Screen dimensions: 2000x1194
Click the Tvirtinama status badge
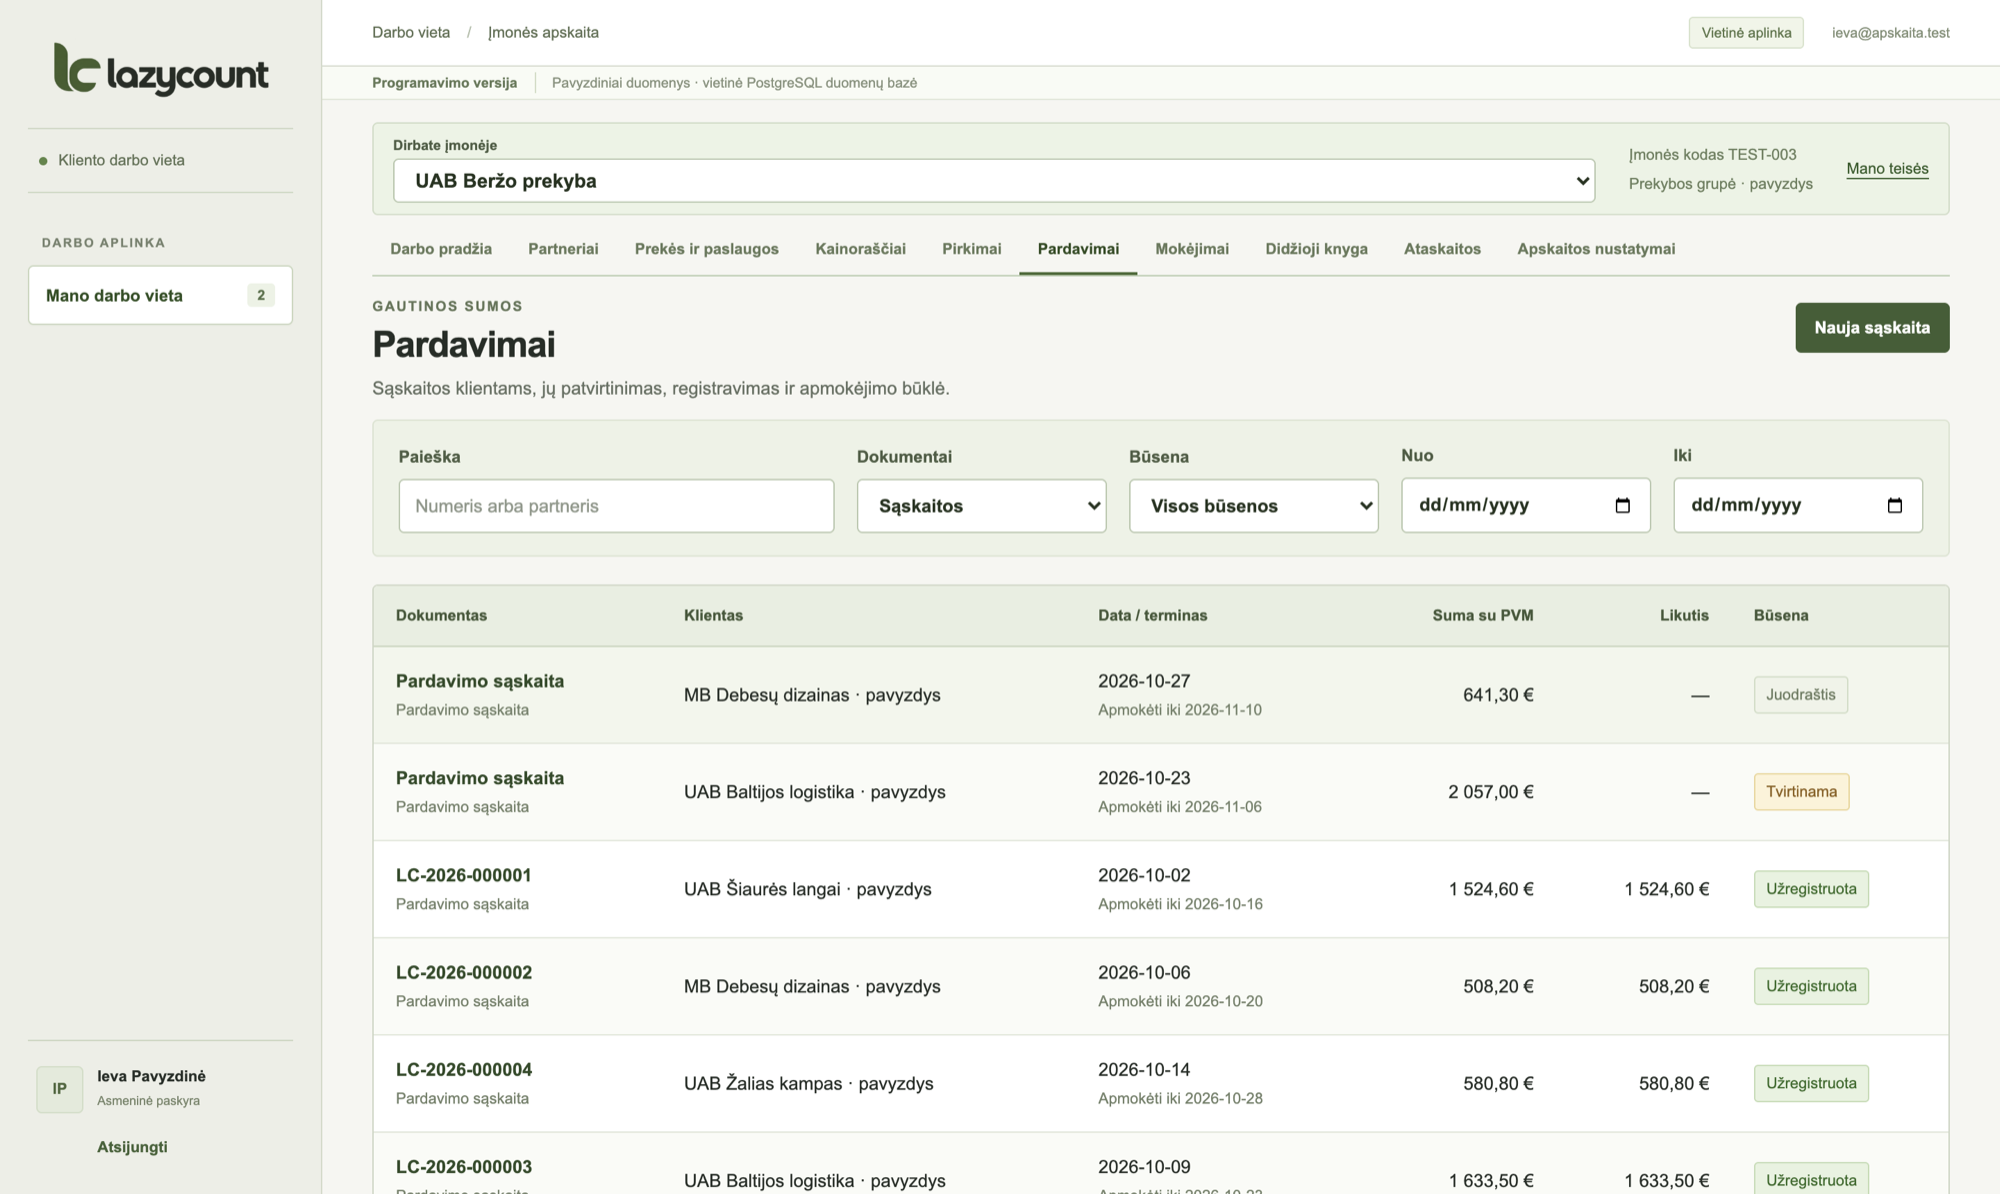1801,792
